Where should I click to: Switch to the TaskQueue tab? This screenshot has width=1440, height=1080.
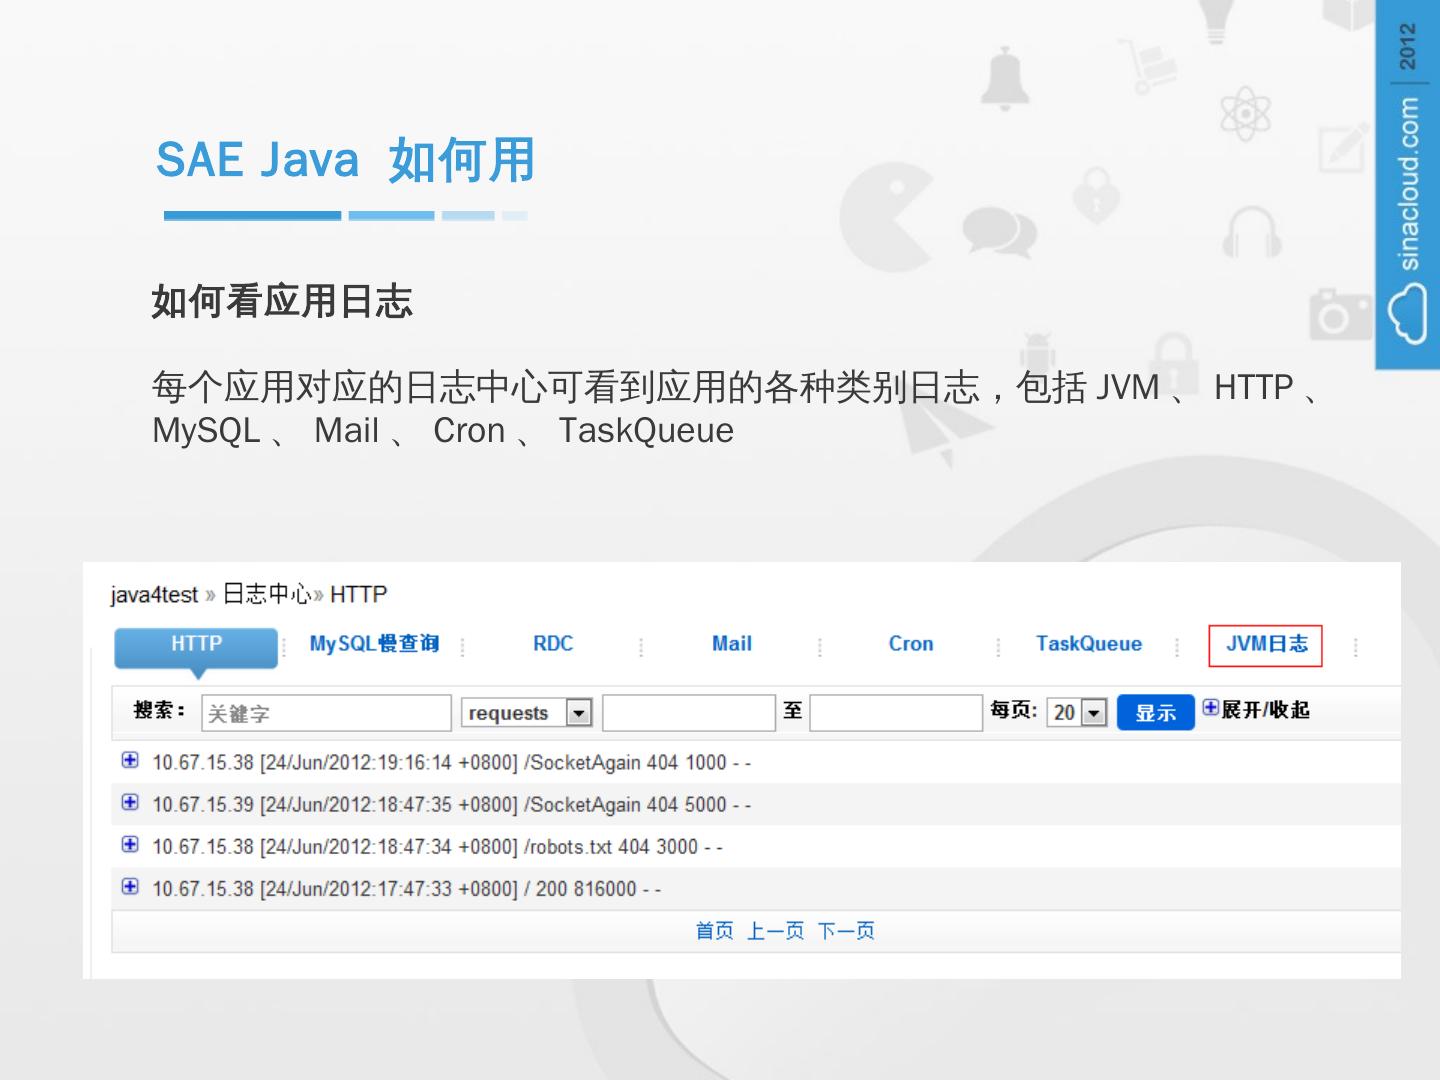pyautogui.click(x=1088, y=645)
